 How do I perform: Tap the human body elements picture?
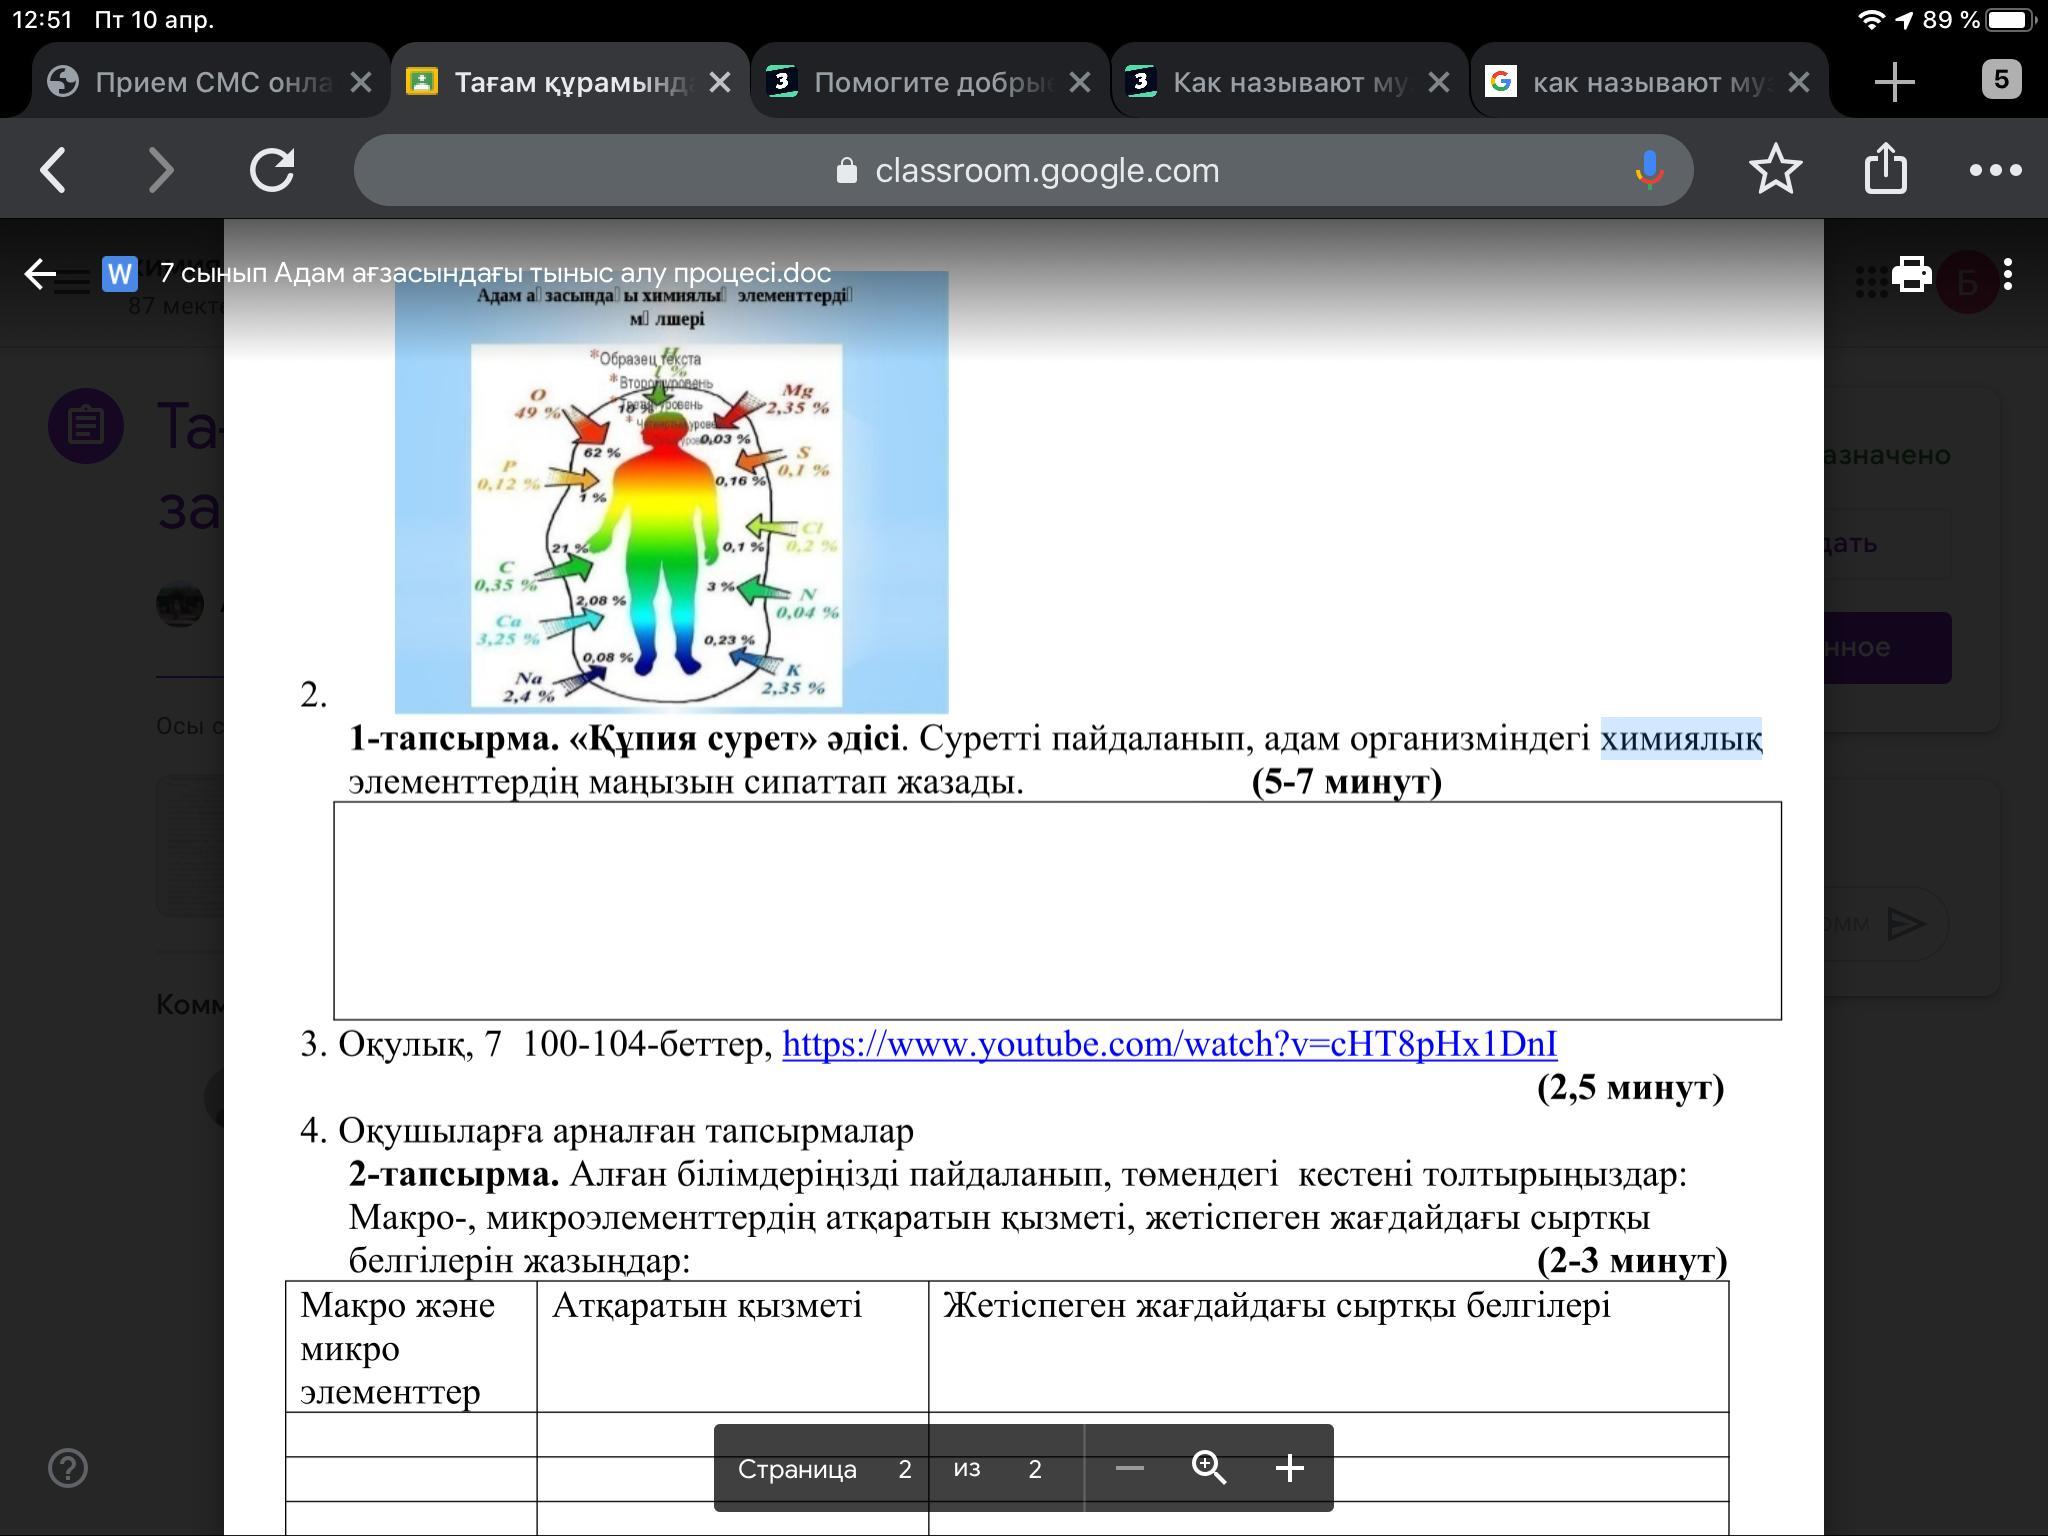(x=670, y=492)
